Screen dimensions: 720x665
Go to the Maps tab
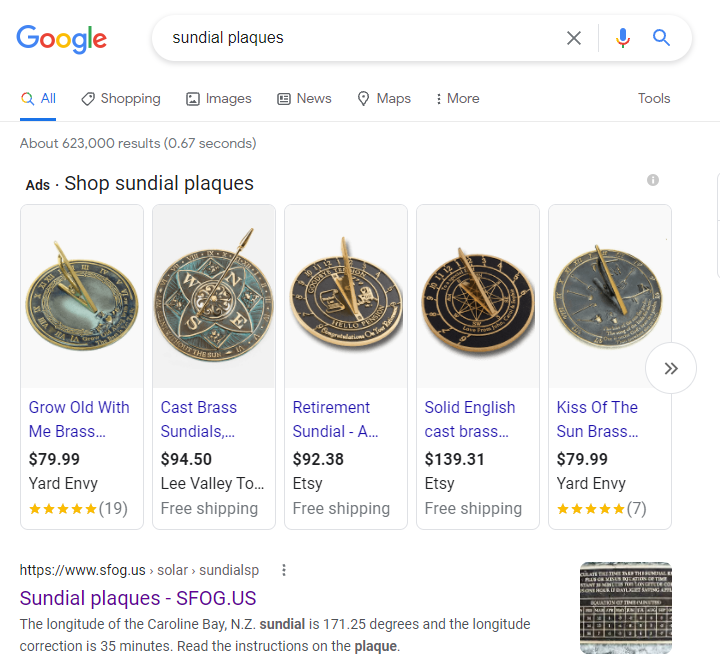(x=384, y=98)
